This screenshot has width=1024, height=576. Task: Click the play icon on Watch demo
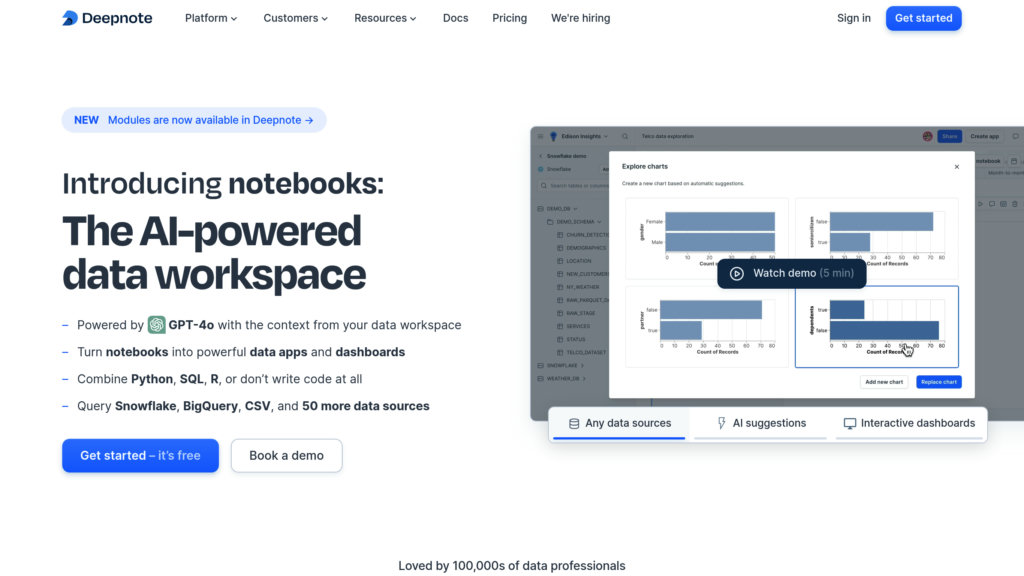pos(737,273)
